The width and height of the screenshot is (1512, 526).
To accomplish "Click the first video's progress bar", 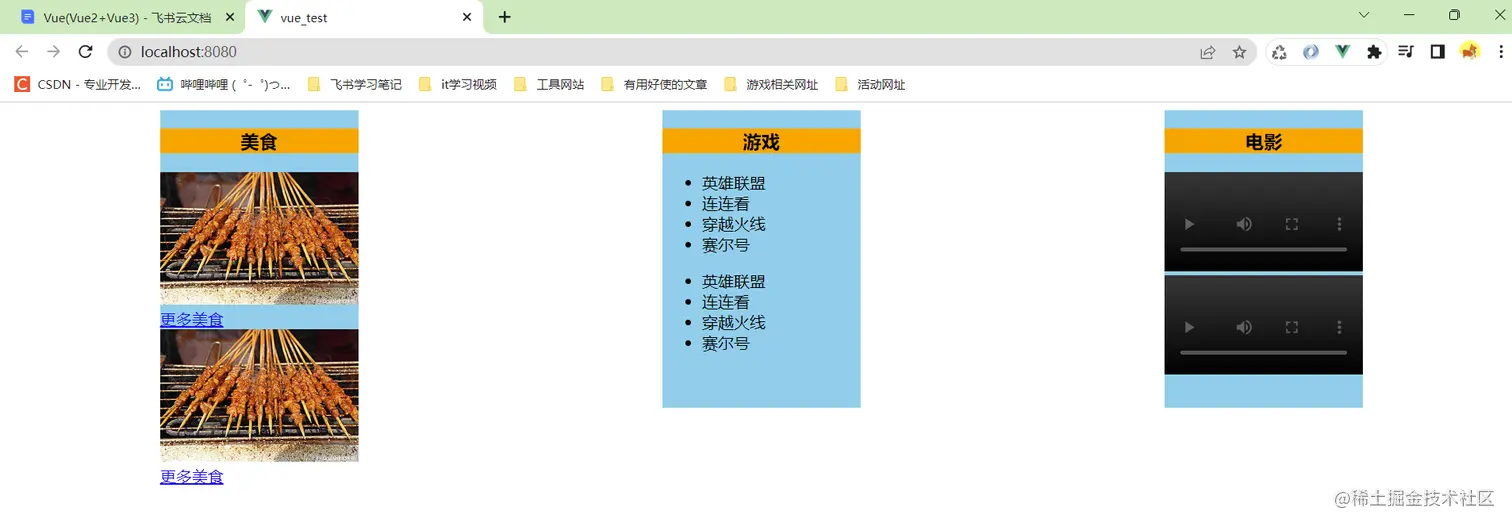I will (1263, 249).
